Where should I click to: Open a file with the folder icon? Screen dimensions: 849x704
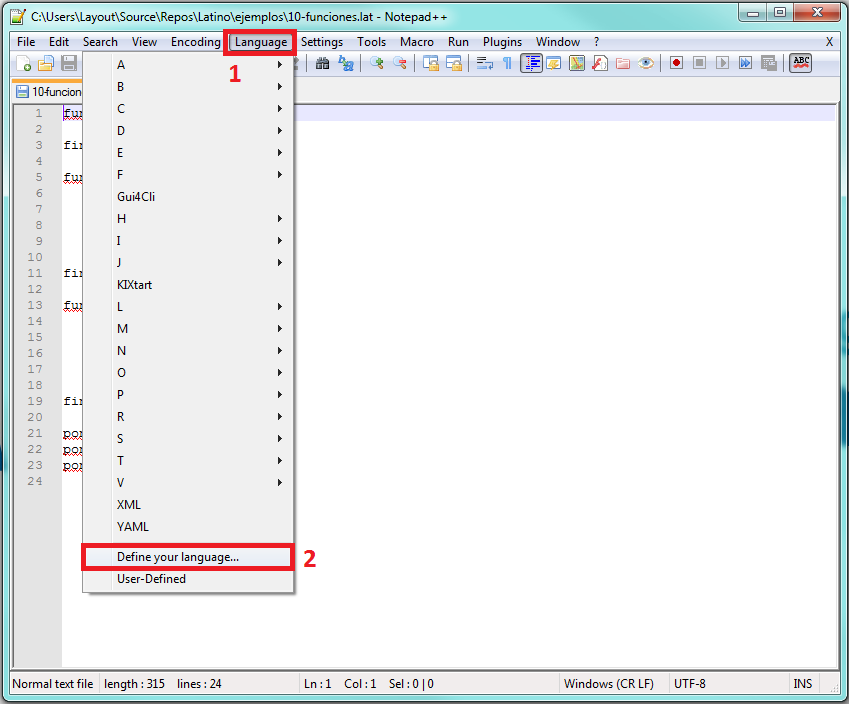(x=46, y=62)
